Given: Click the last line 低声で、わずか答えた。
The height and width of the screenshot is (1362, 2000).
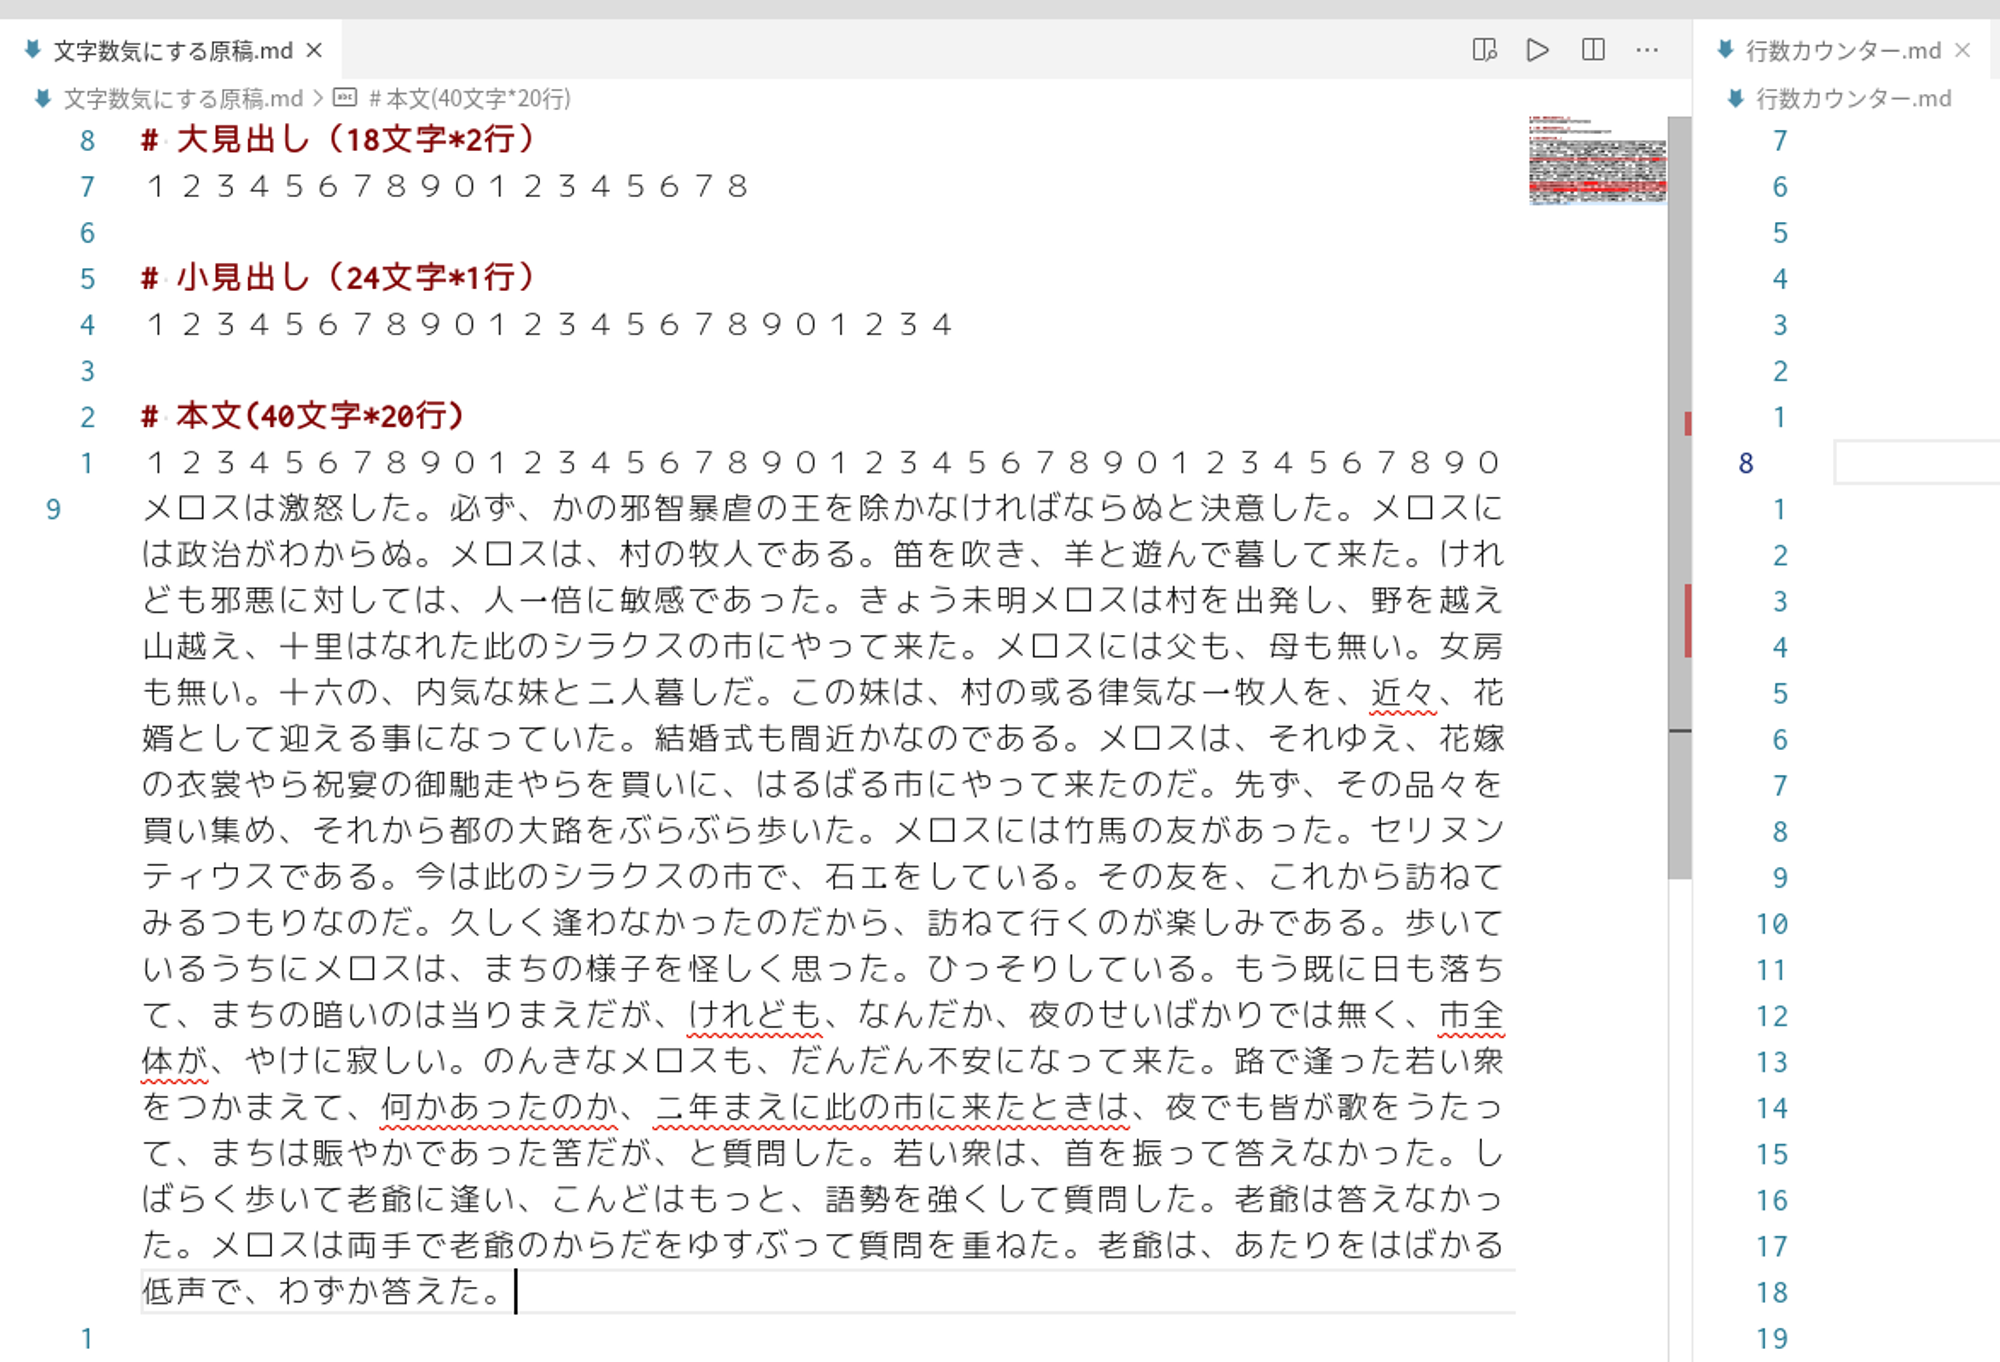Looking at the screenshot, I should (x=324, y=1291).
